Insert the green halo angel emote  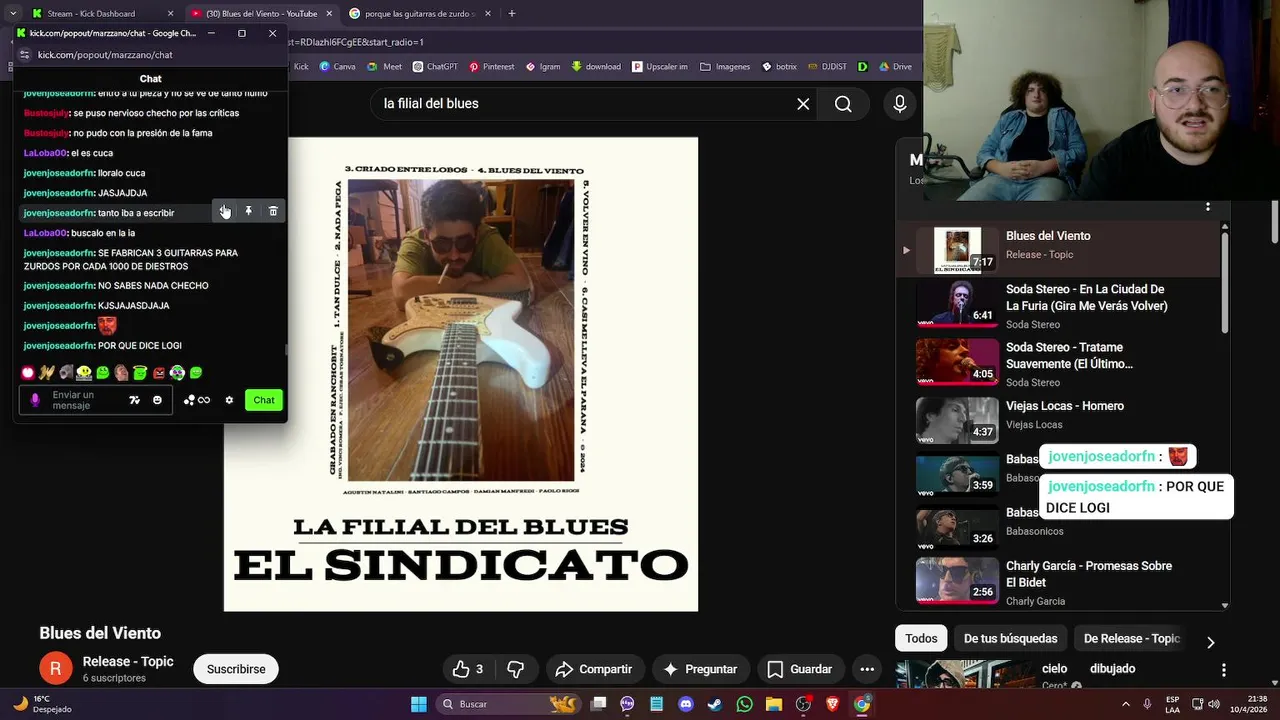tap(140, 373)
